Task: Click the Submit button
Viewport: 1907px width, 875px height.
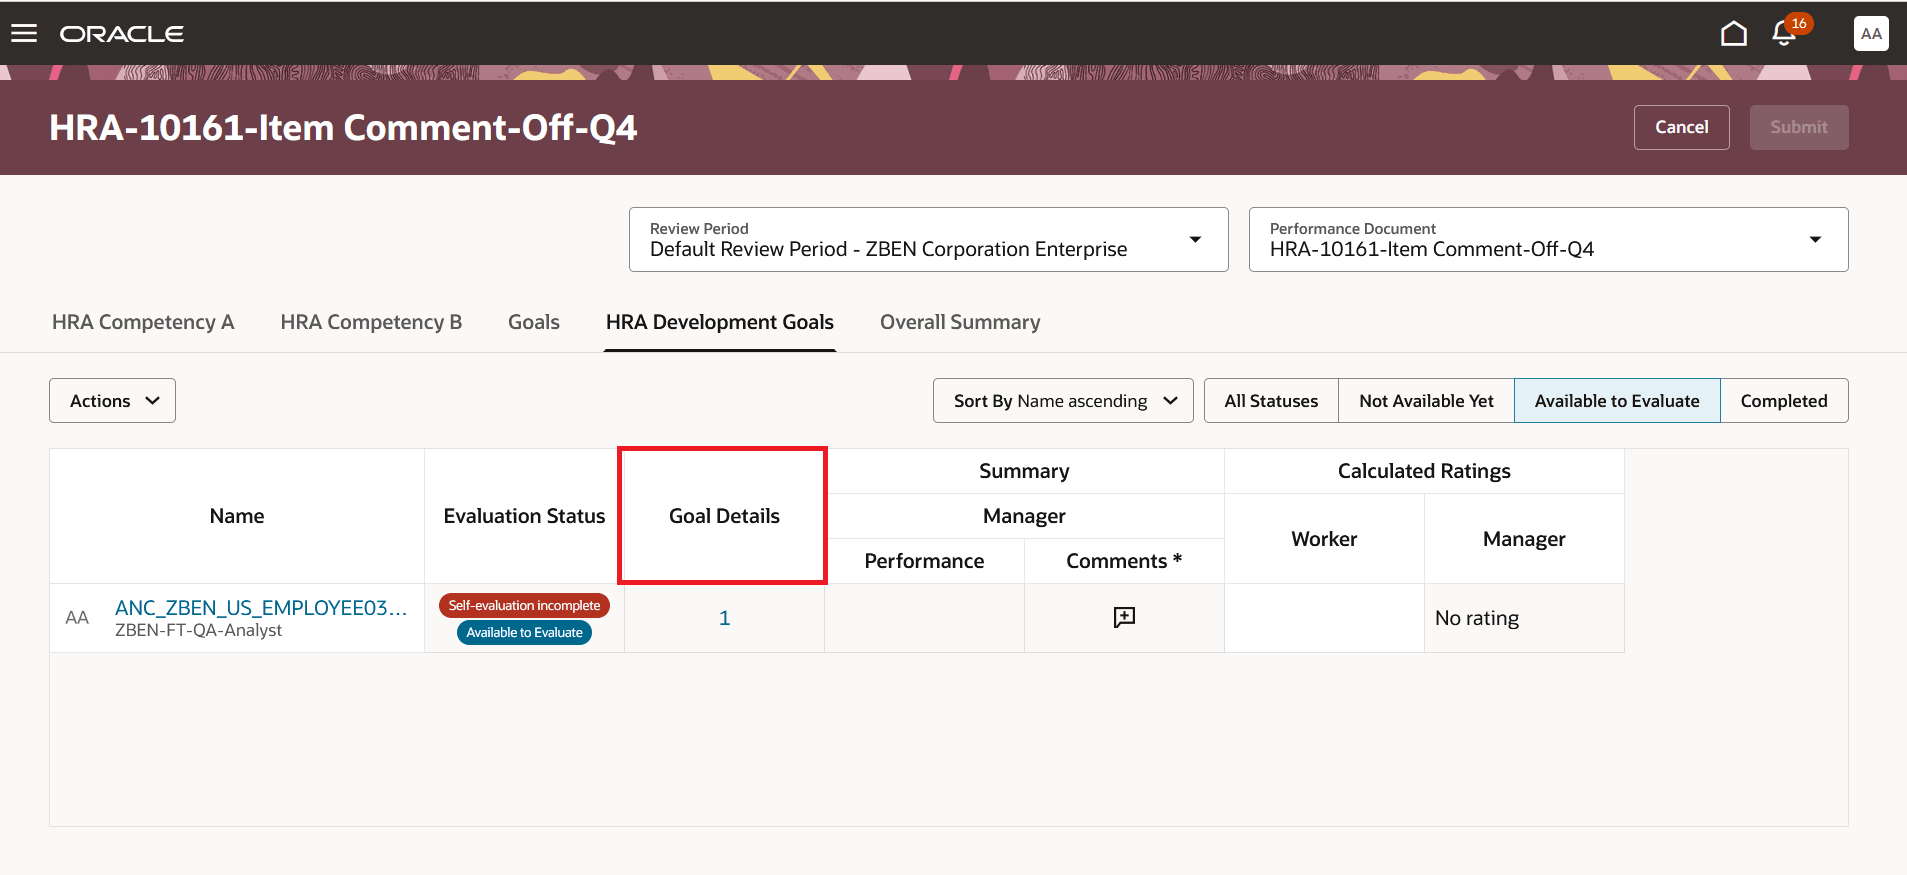Action: [x=1798, y=127]
